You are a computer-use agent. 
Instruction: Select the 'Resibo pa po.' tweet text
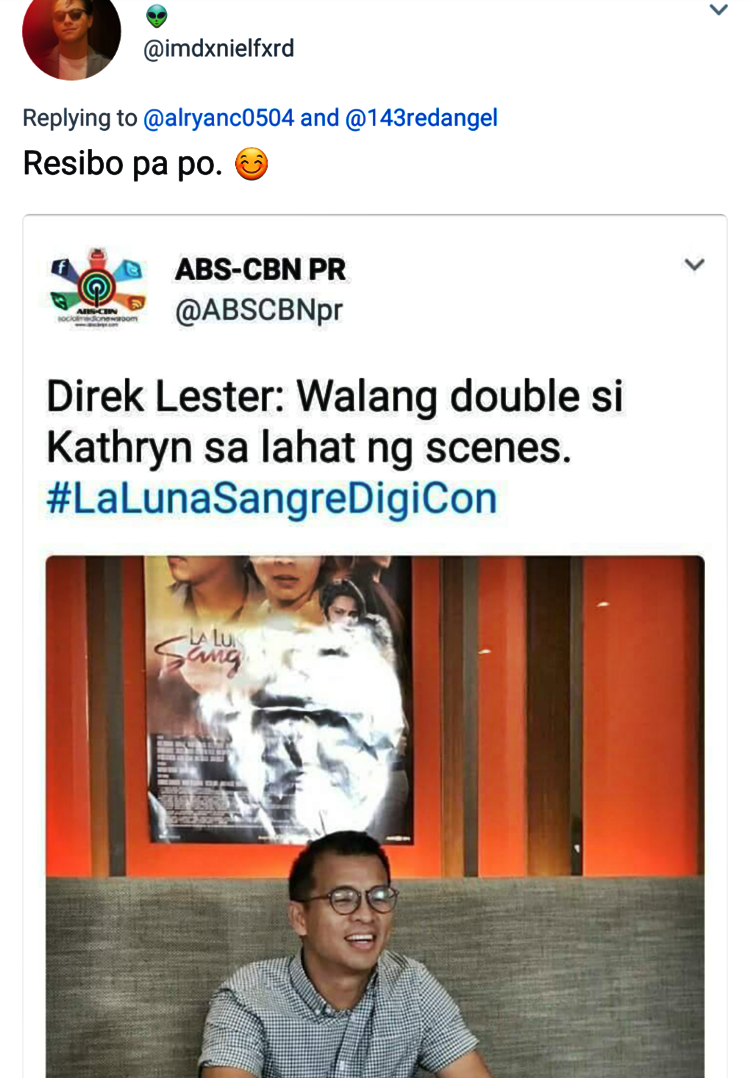click(123, 164)
